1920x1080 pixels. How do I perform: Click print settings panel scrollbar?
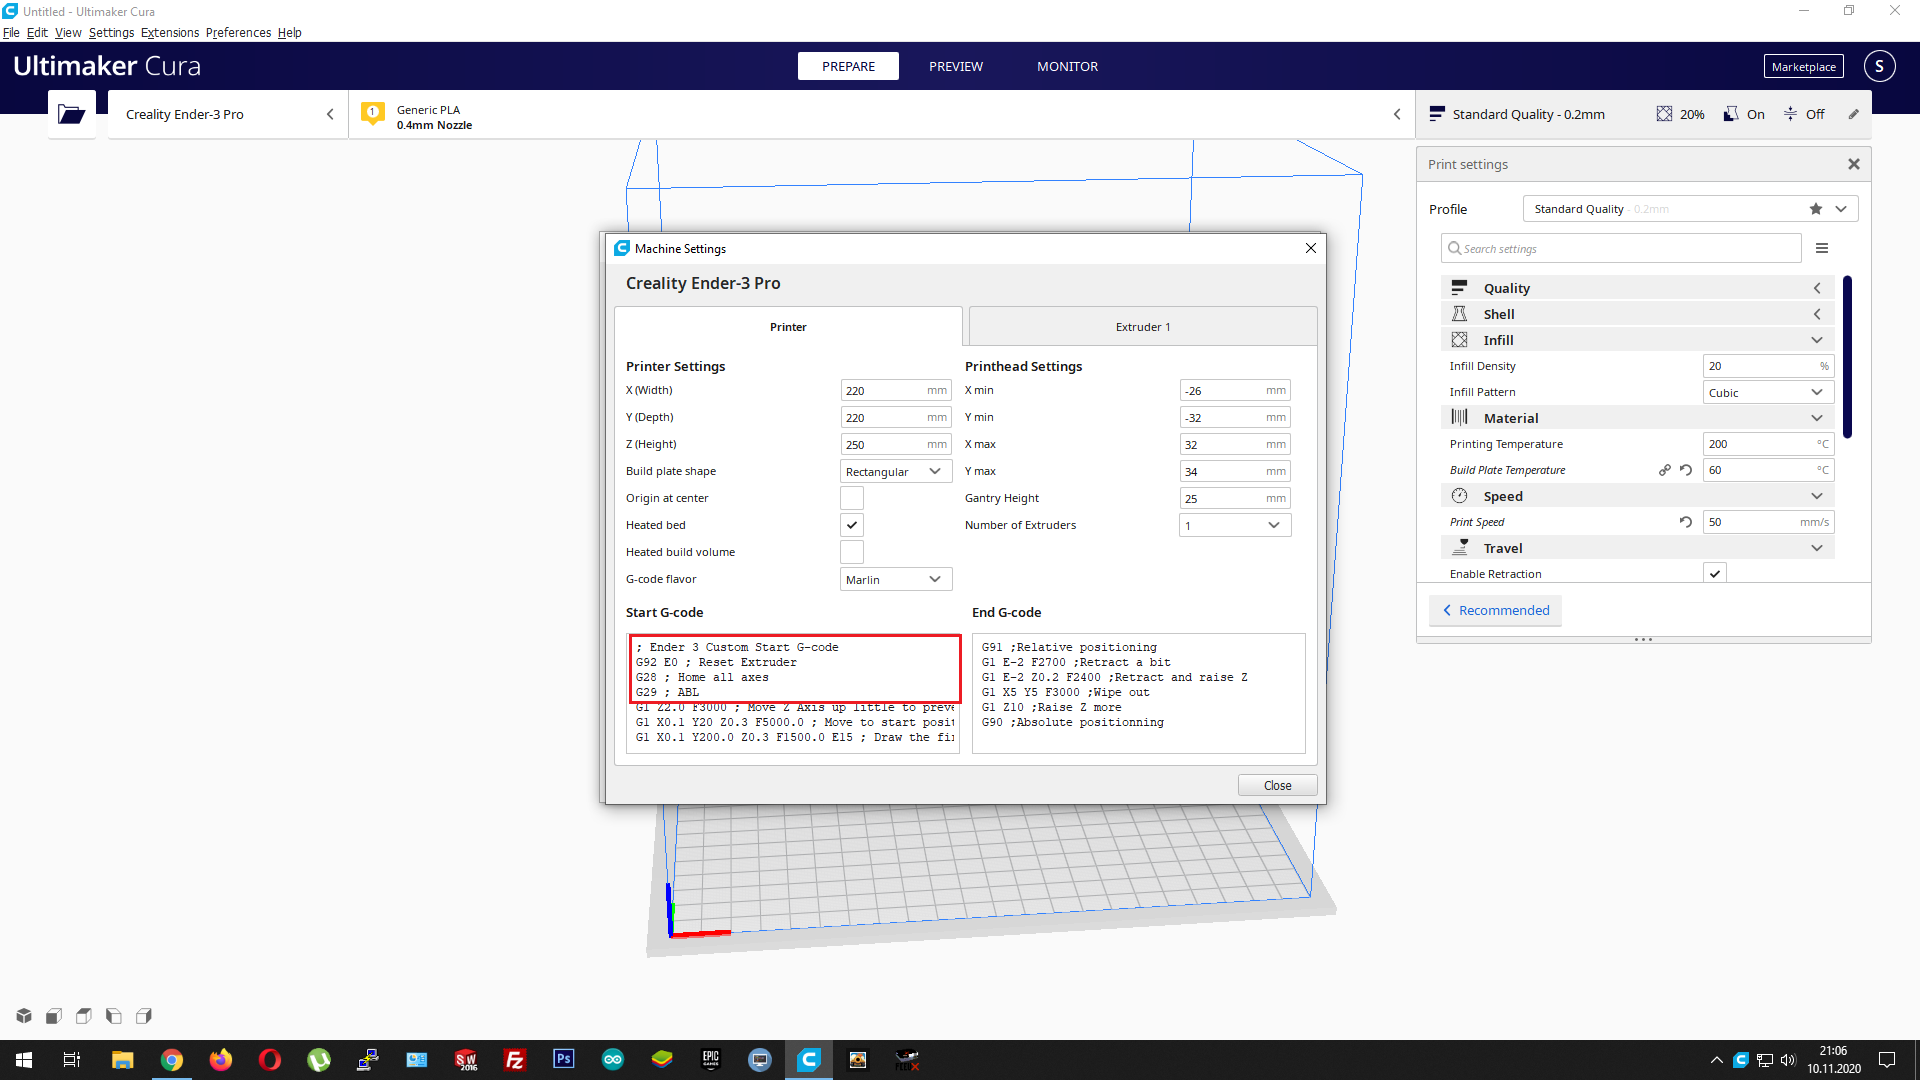[x=1847, y=356]
